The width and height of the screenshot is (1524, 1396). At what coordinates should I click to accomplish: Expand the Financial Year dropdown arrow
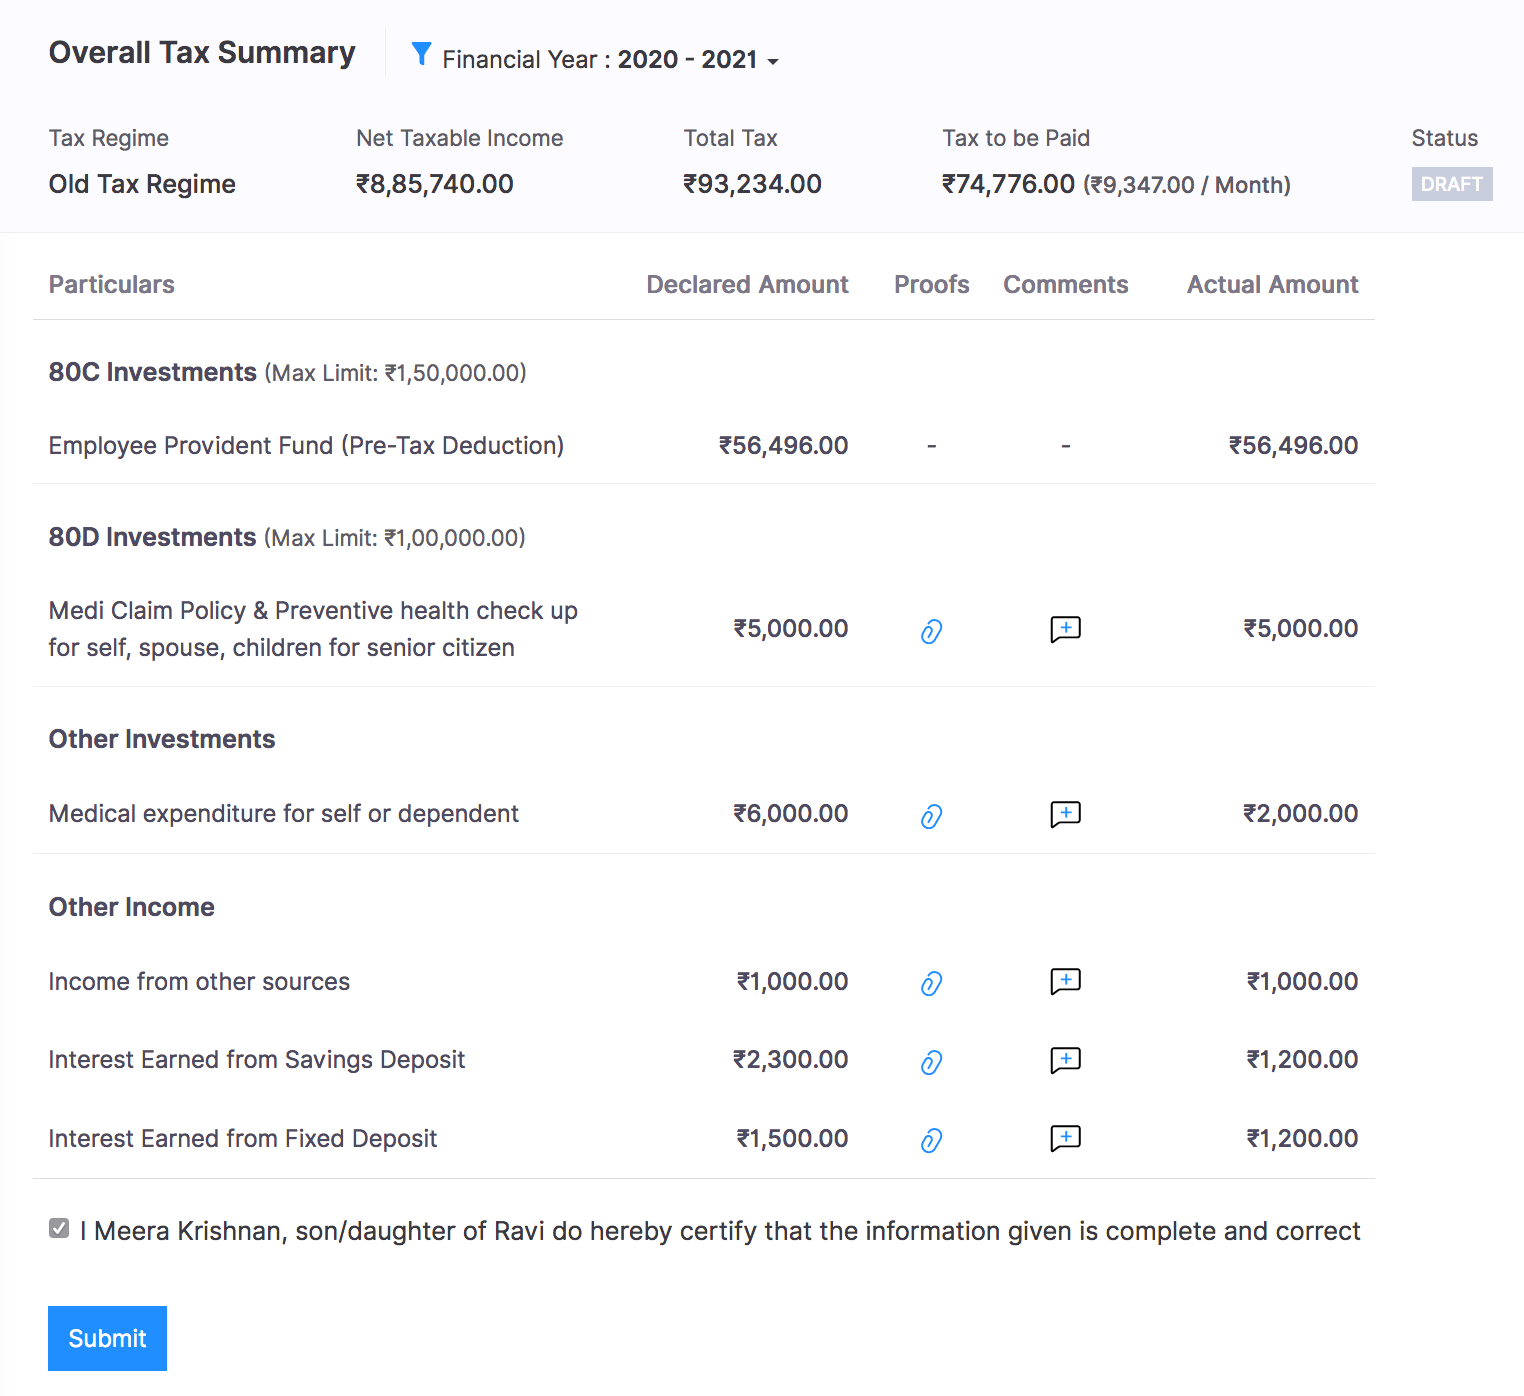[773, 62]
